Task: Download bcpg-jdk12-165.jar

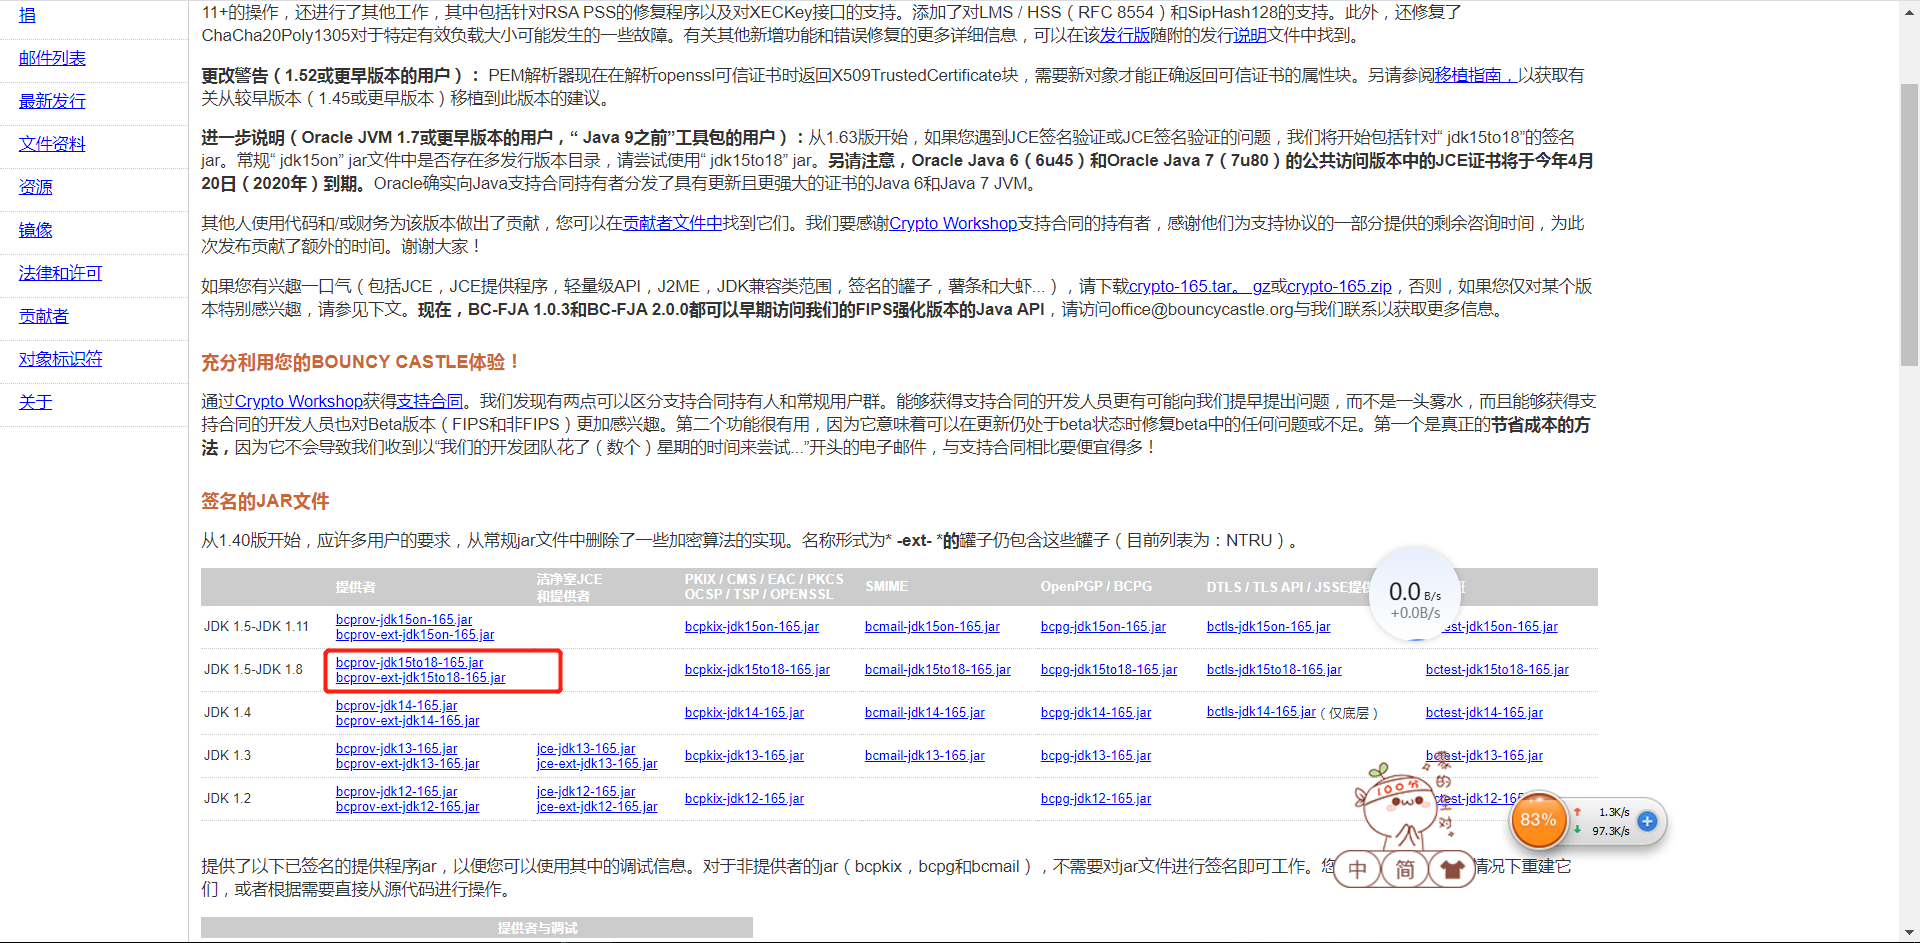Action: point(1096,799)
